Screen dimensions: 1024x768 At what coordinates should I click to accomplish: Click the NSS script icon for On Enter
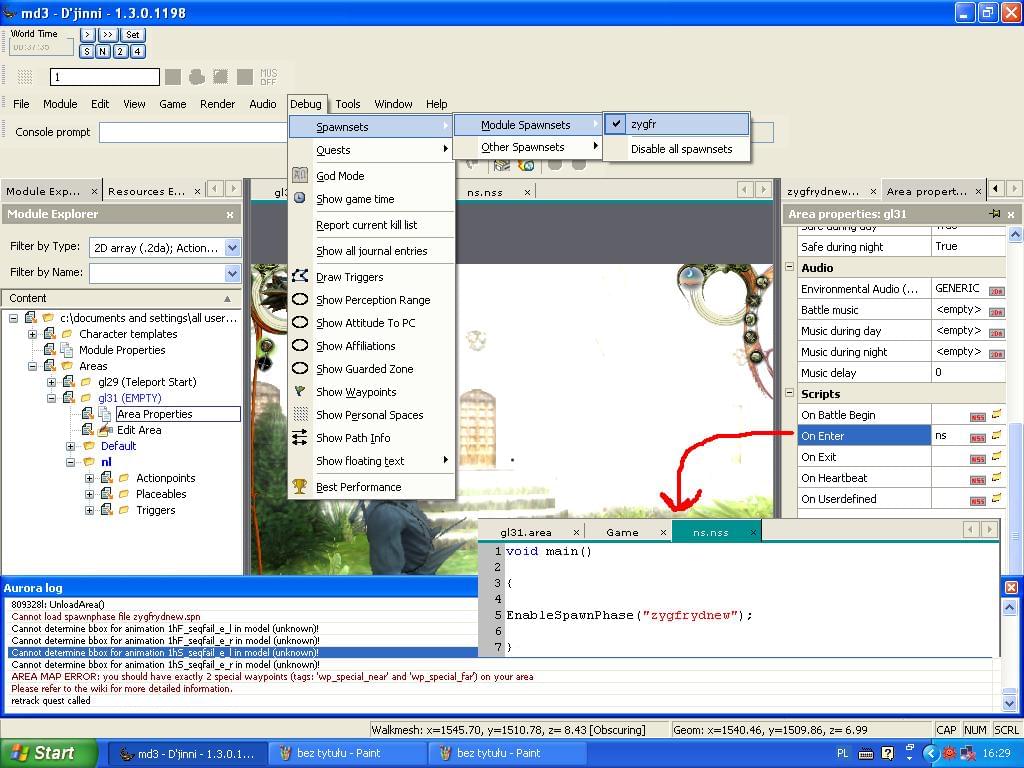977,436
